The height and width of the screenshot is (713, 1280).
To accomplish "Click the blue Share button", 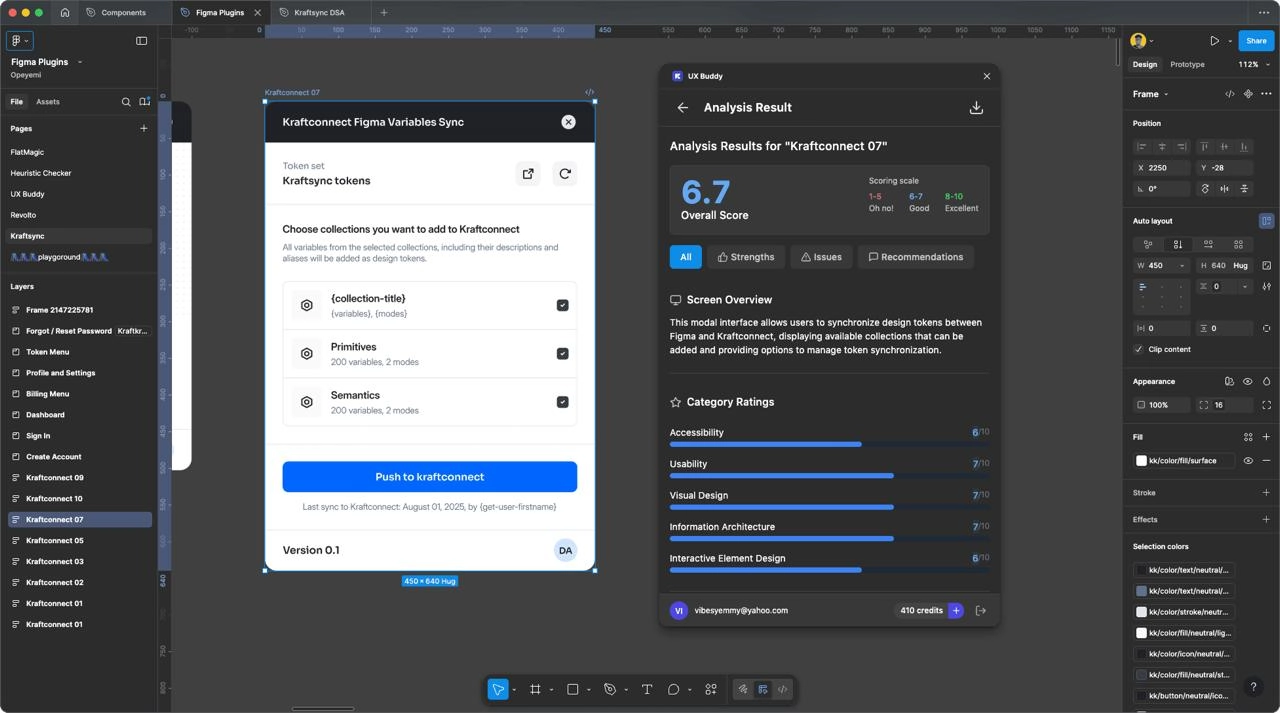I will click(1256, 41).
